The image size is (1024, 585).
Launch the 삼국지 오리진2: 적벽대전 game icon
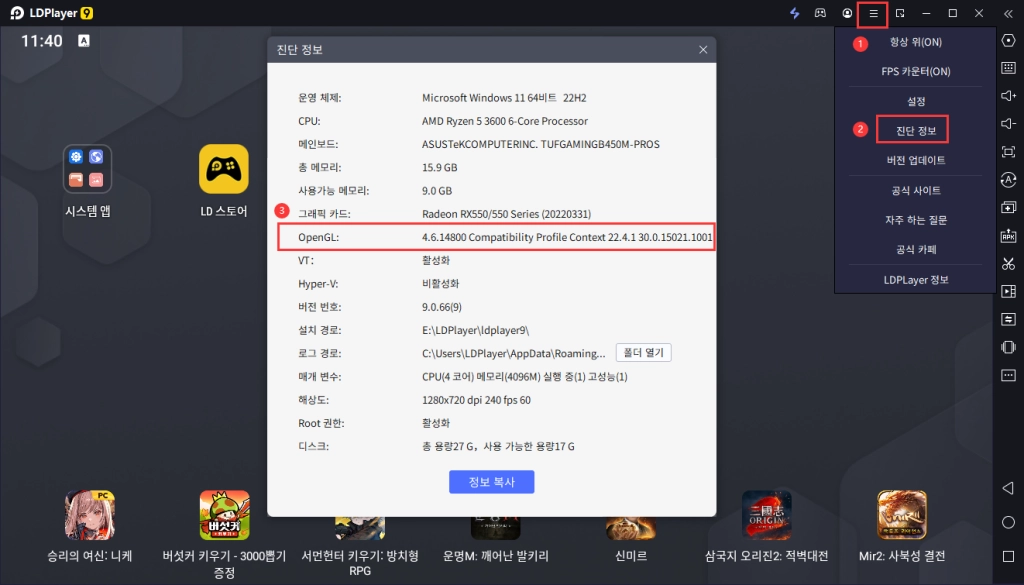click(767, 515)
